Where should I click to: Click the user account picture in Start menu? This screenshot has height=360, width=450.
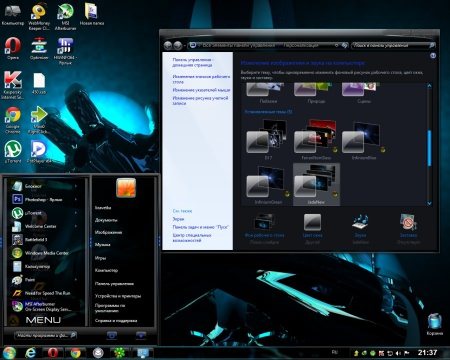coord(126,188)
